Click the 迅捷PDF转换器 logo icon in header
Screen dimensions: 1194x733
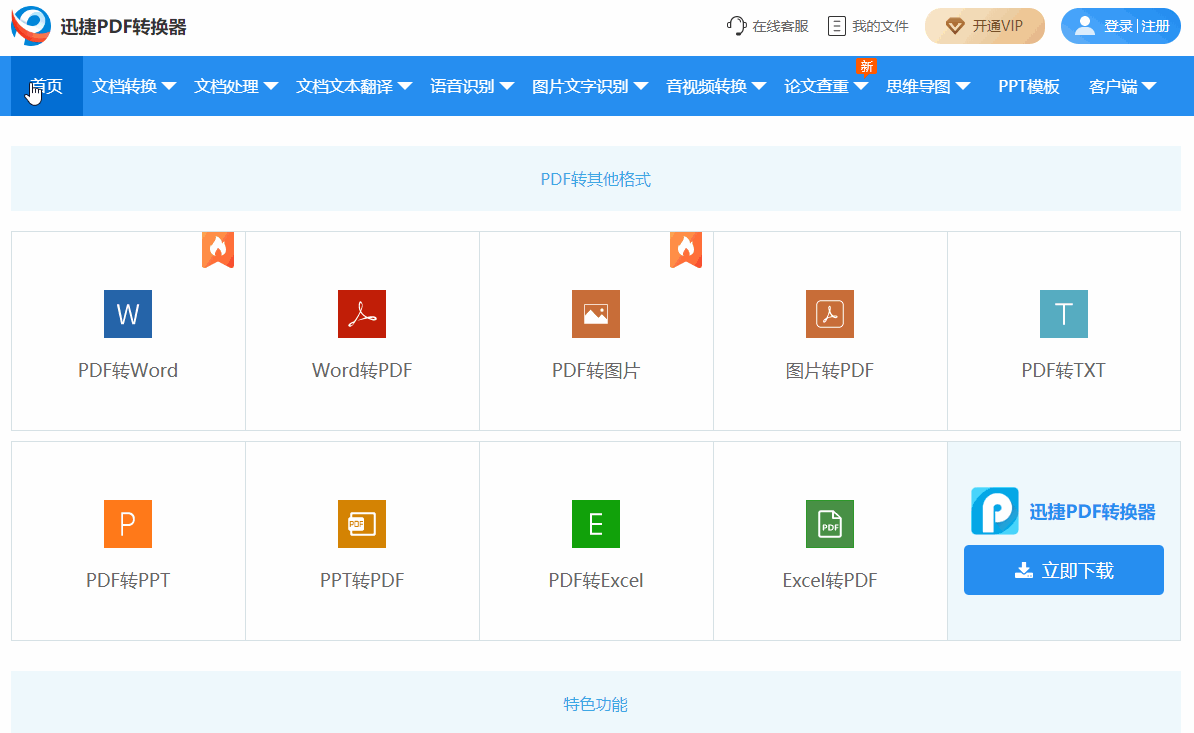click(31, 25)
